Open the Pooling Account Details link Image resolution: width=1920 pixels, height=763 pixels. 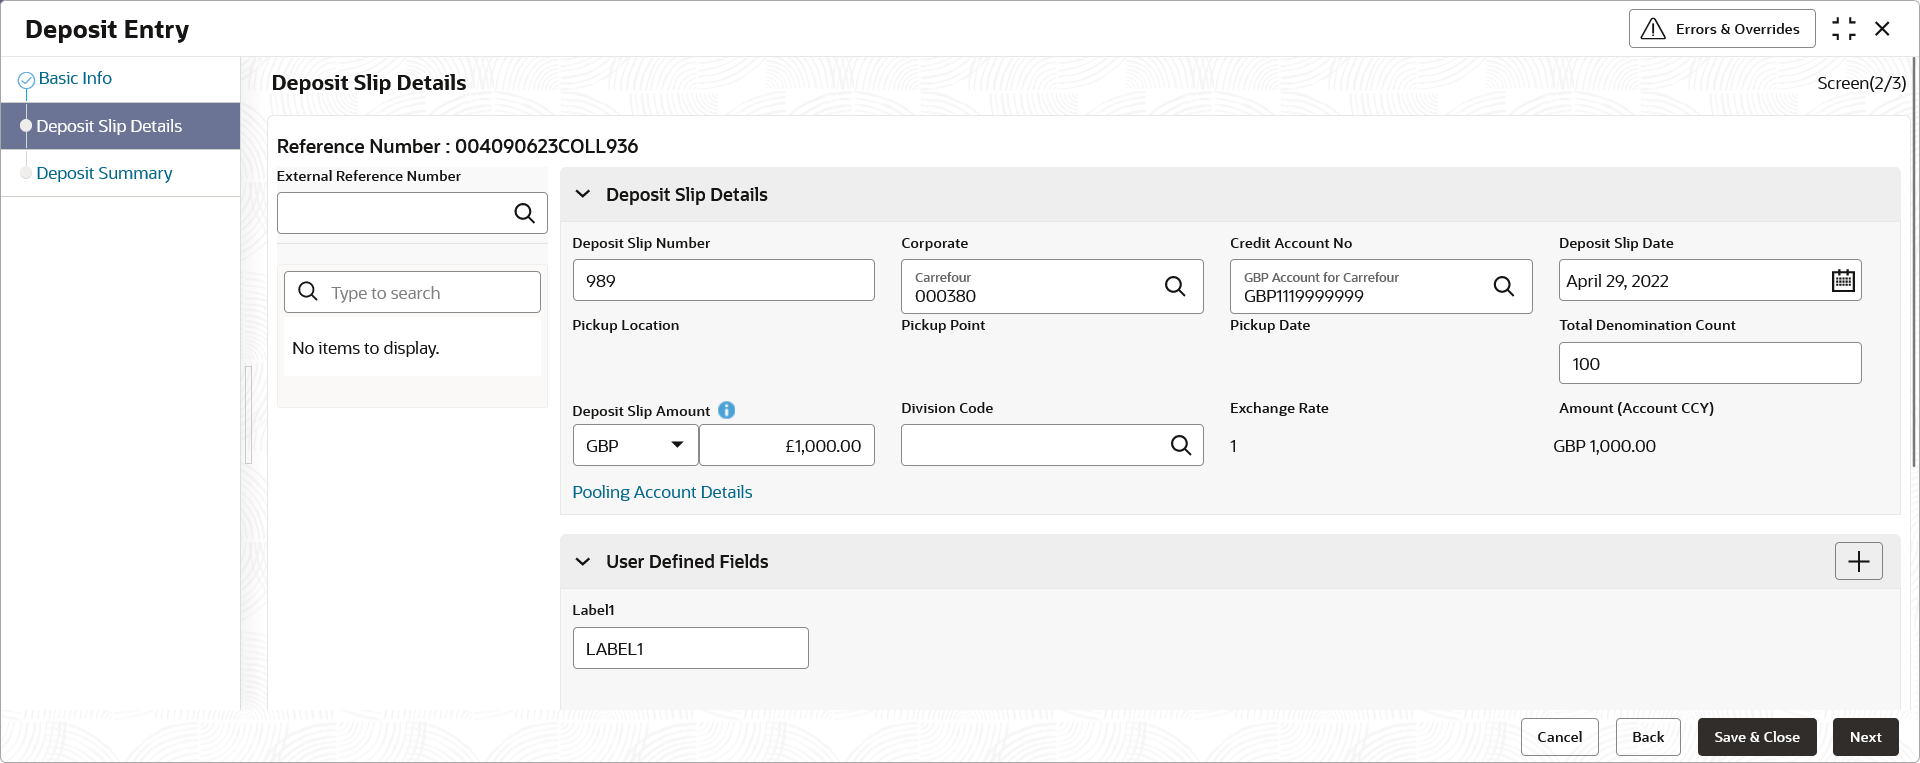click(x=662, y=492)
